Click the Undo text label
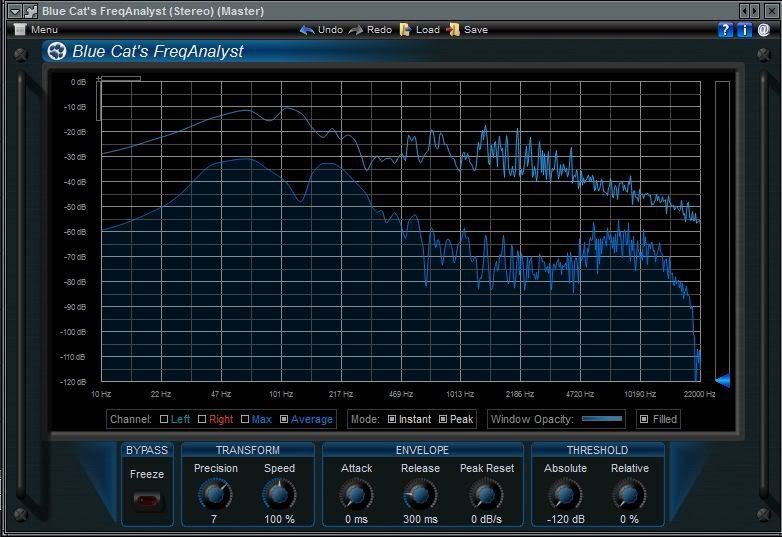Screen dimensions: 782x537 pos(330,30)
